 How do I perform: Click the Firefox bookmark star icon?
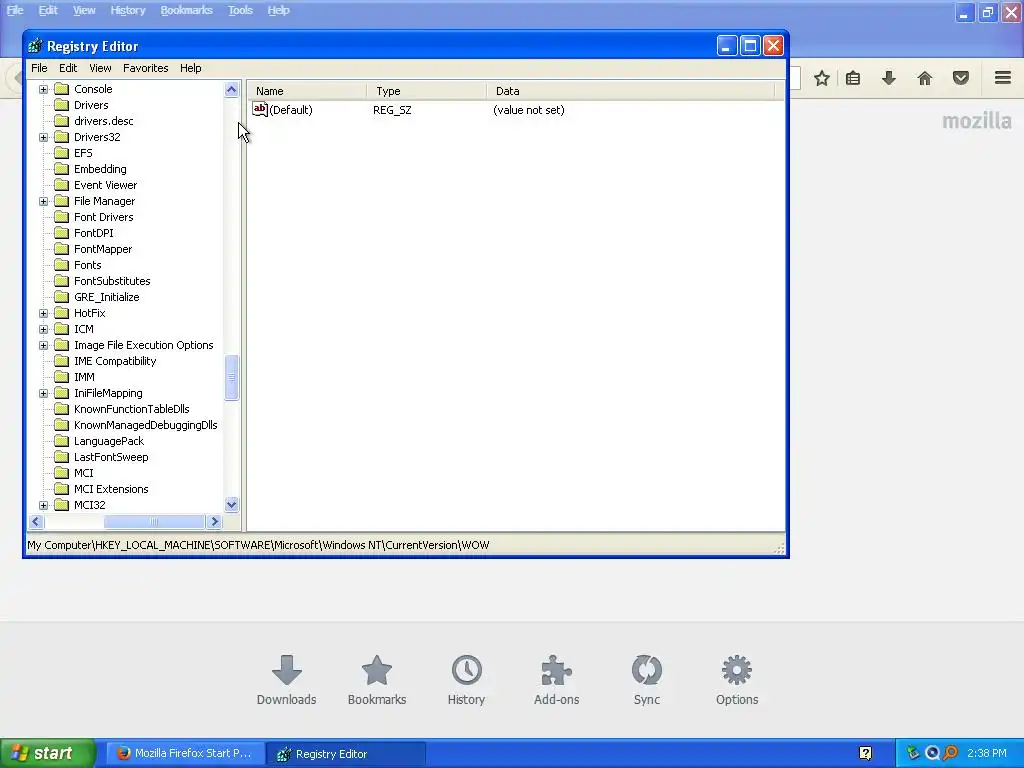coord(822,78)
